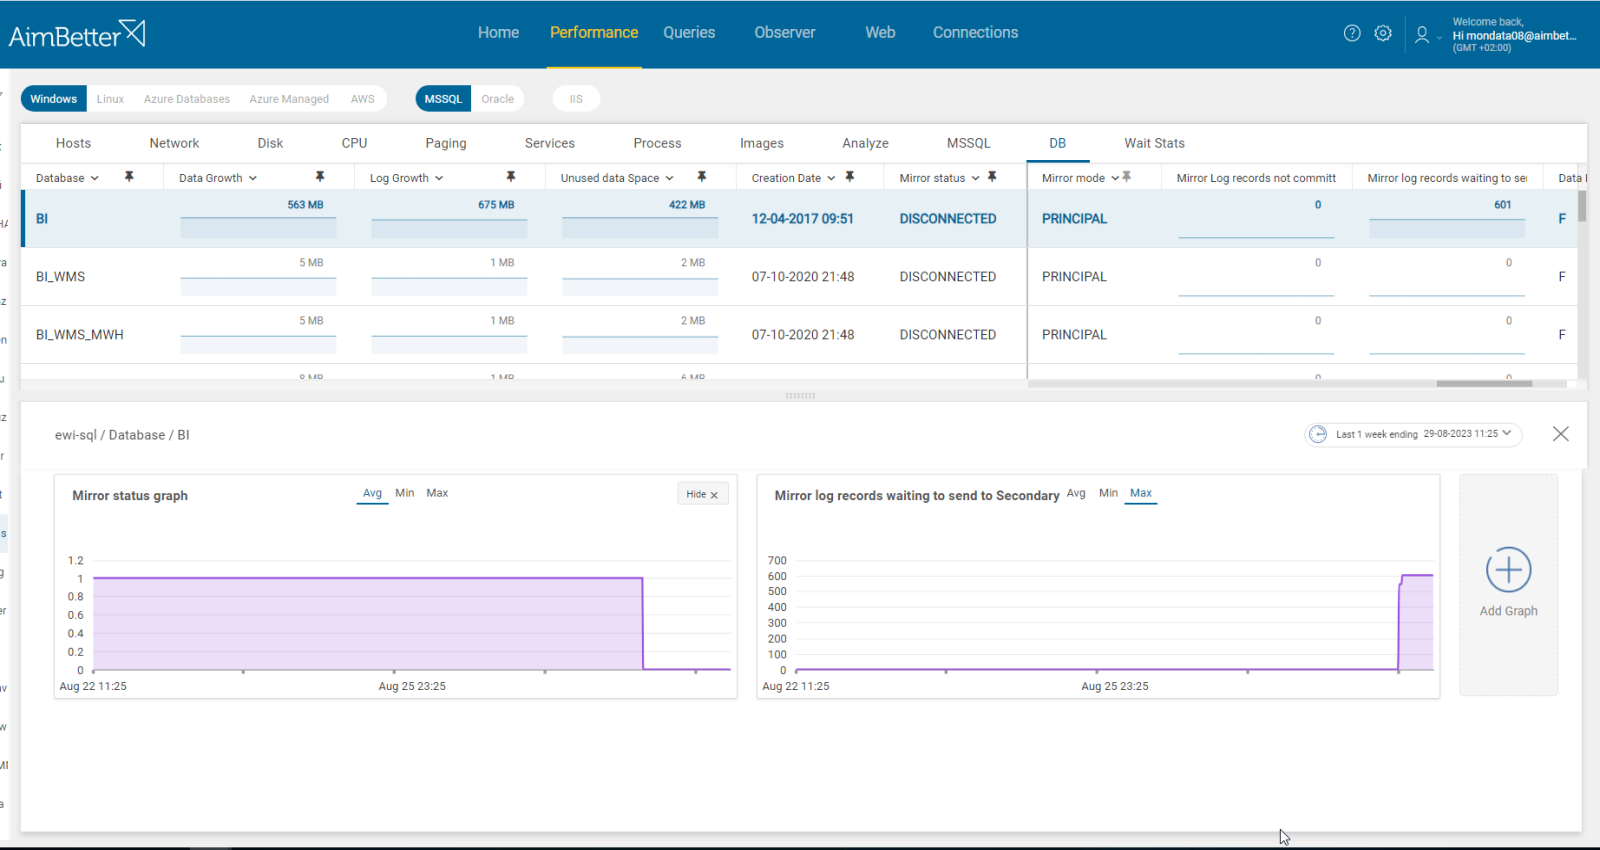Unpin the Mirror status column
Image resolution: width=1600 pixels, height=850 pixels.
click(x=992, y=177)
